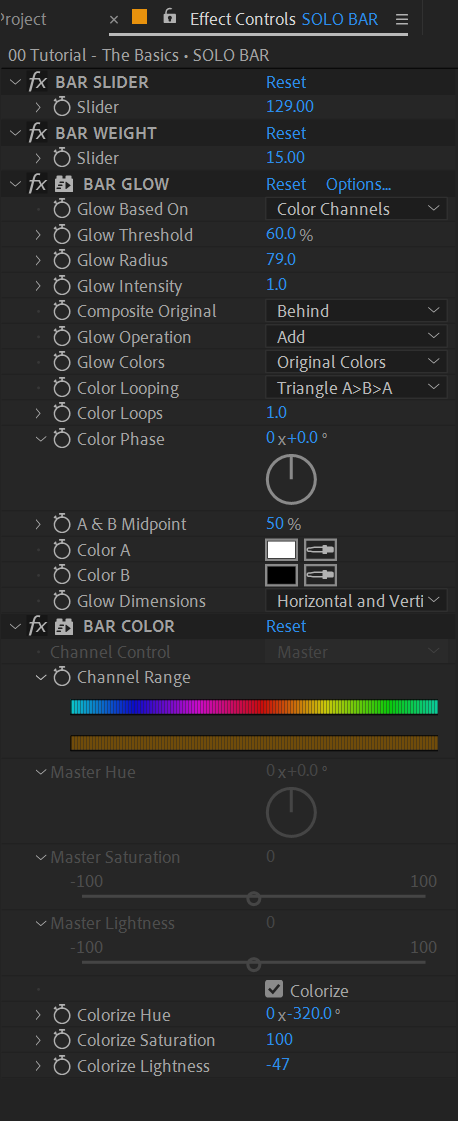Toggle Colorize Saturation stopwatch
Viewport: 458px width, 1121px height.
[62, 1040]
